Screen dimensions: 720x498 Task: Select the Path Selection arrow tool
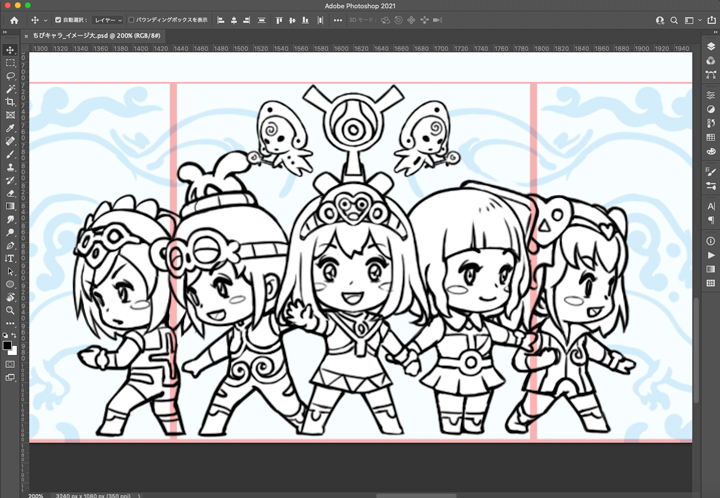[10, 271]
